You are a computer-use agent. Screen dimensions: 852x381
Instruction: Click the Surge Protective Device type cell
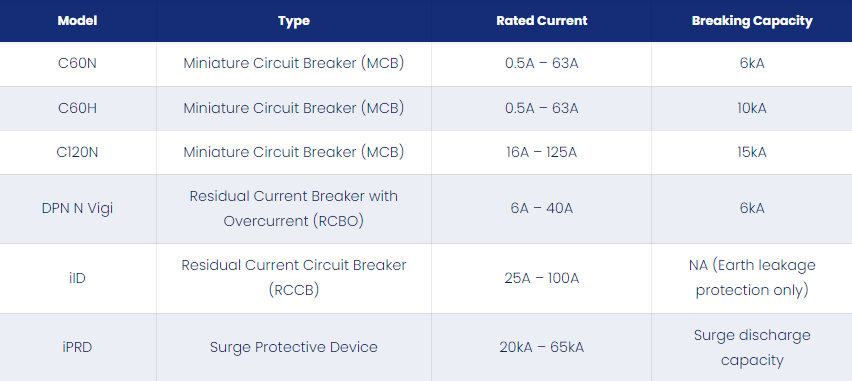[294, 347]
